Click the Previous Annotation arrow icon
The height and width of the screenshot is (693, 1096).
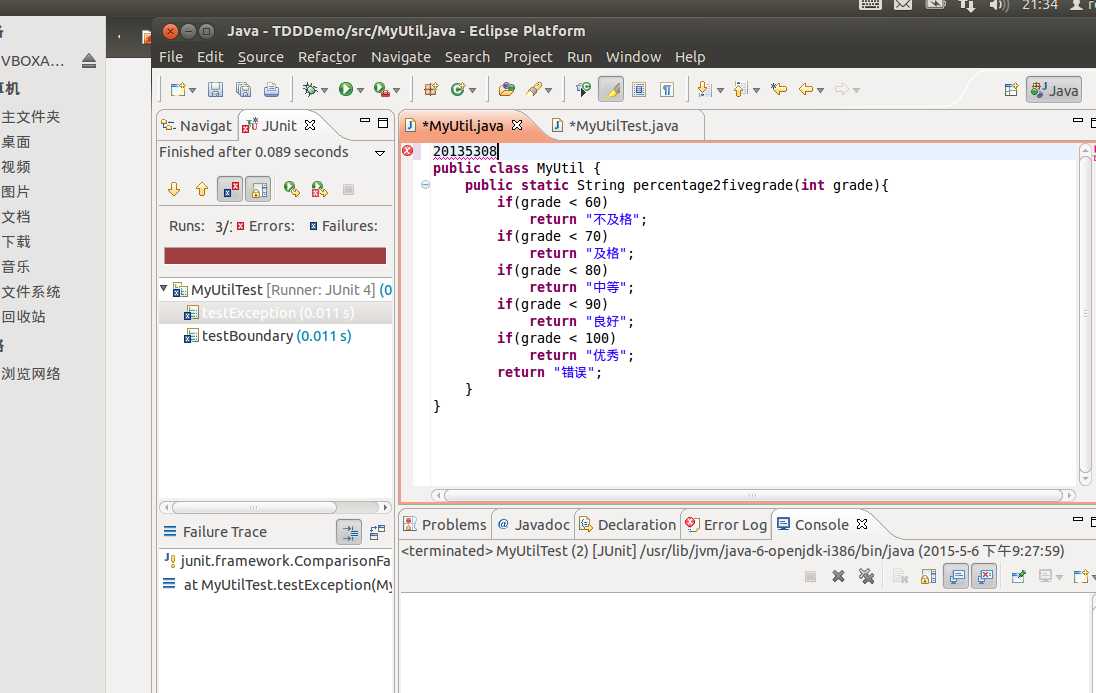[x=740, y=90]
